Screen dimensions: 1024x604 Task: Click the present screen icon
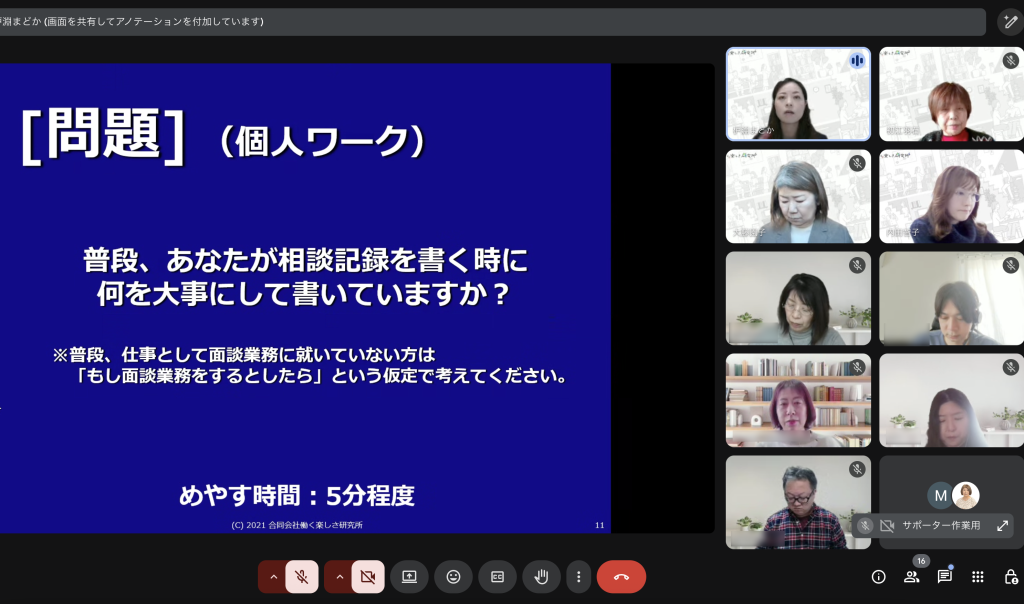pyautogui.click(x=409, y=577)
